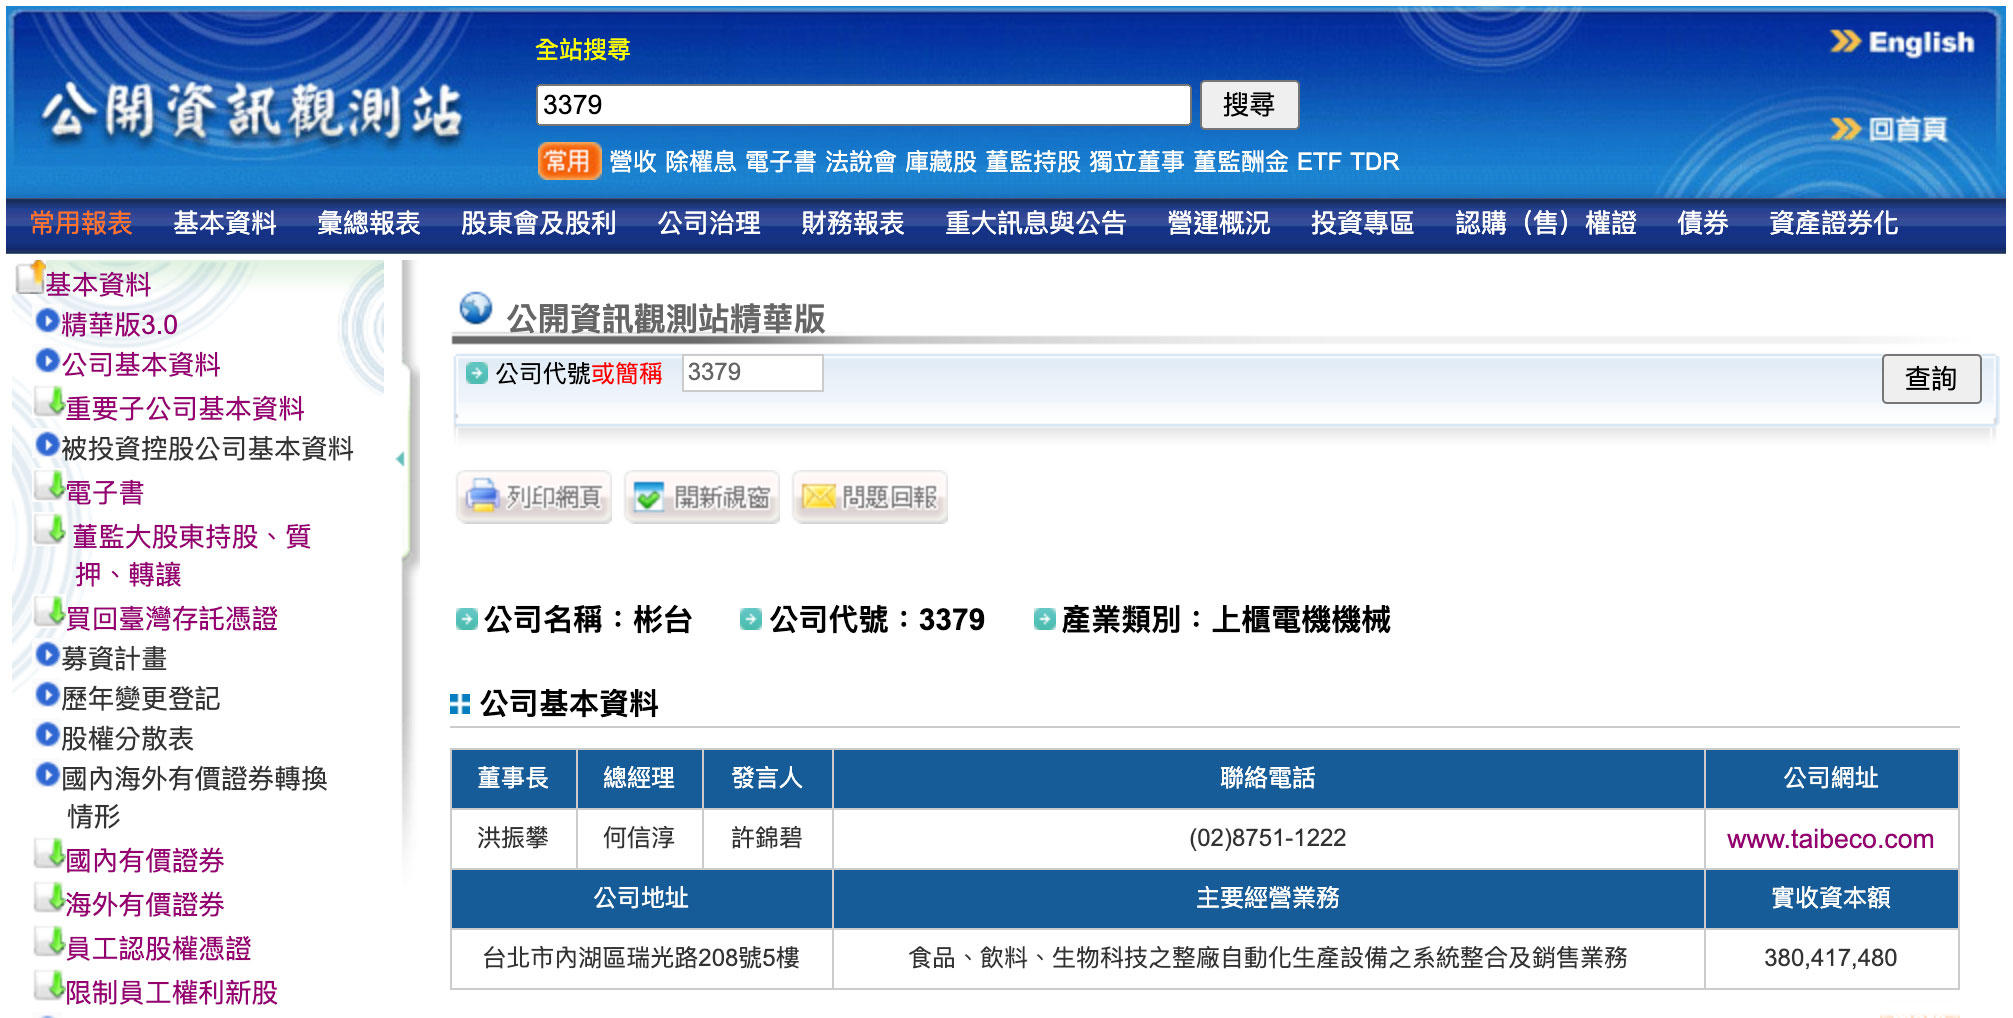
Task: Collapse the sidebar with the small arrow handle
Action: (401, 459)
